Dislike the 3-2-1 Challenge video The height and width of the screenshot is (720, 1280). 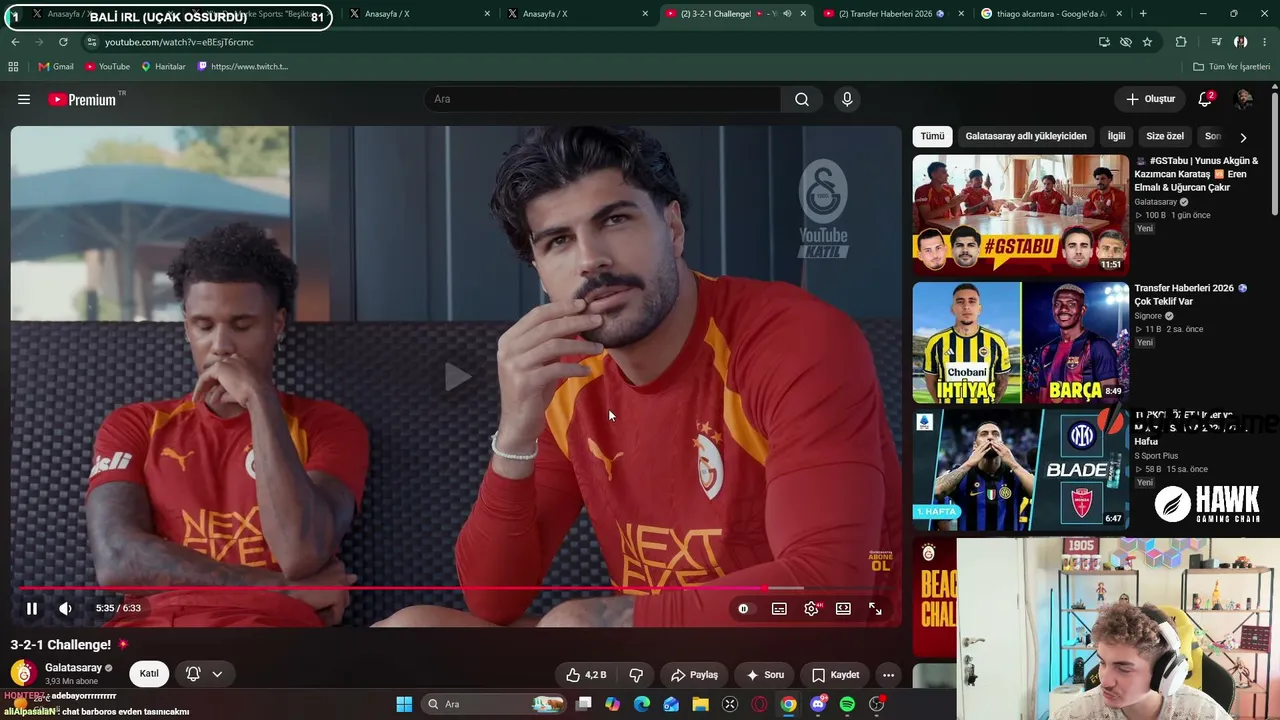coord(635,675)
